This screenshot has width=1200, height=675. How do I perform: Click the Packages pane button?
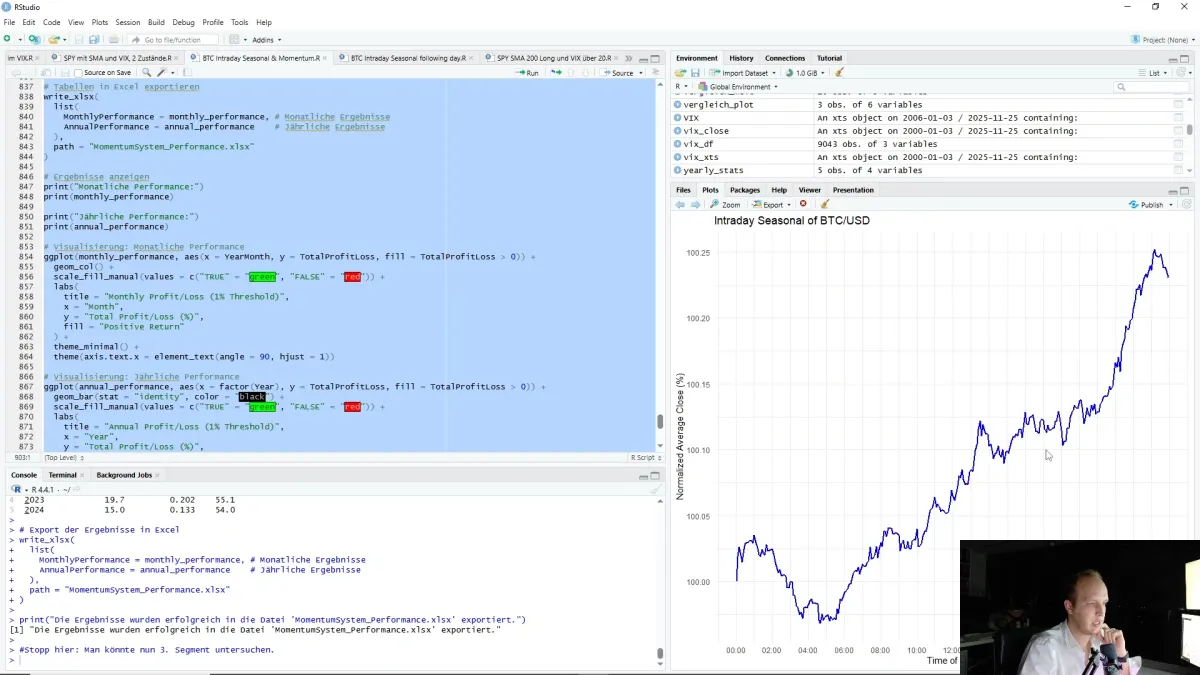click(744, 189)
